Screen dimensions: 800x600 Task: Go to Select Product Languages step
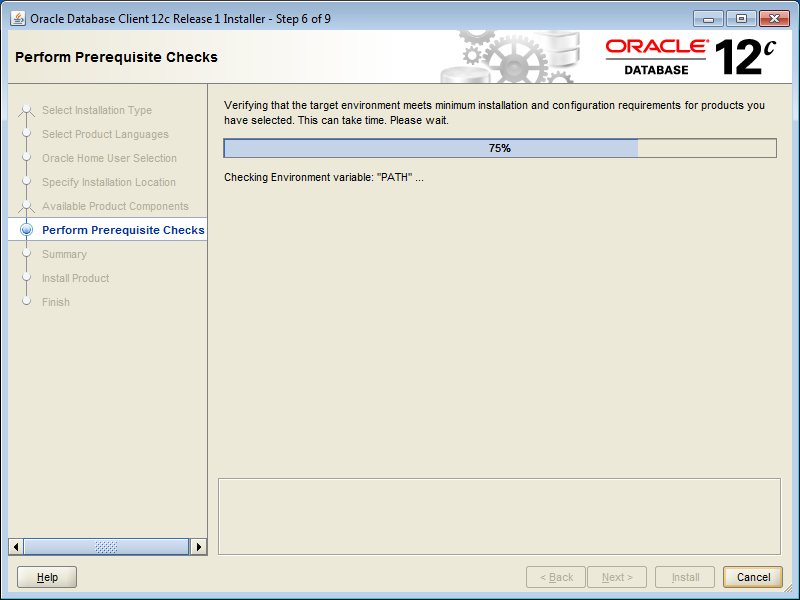[105, 134]
